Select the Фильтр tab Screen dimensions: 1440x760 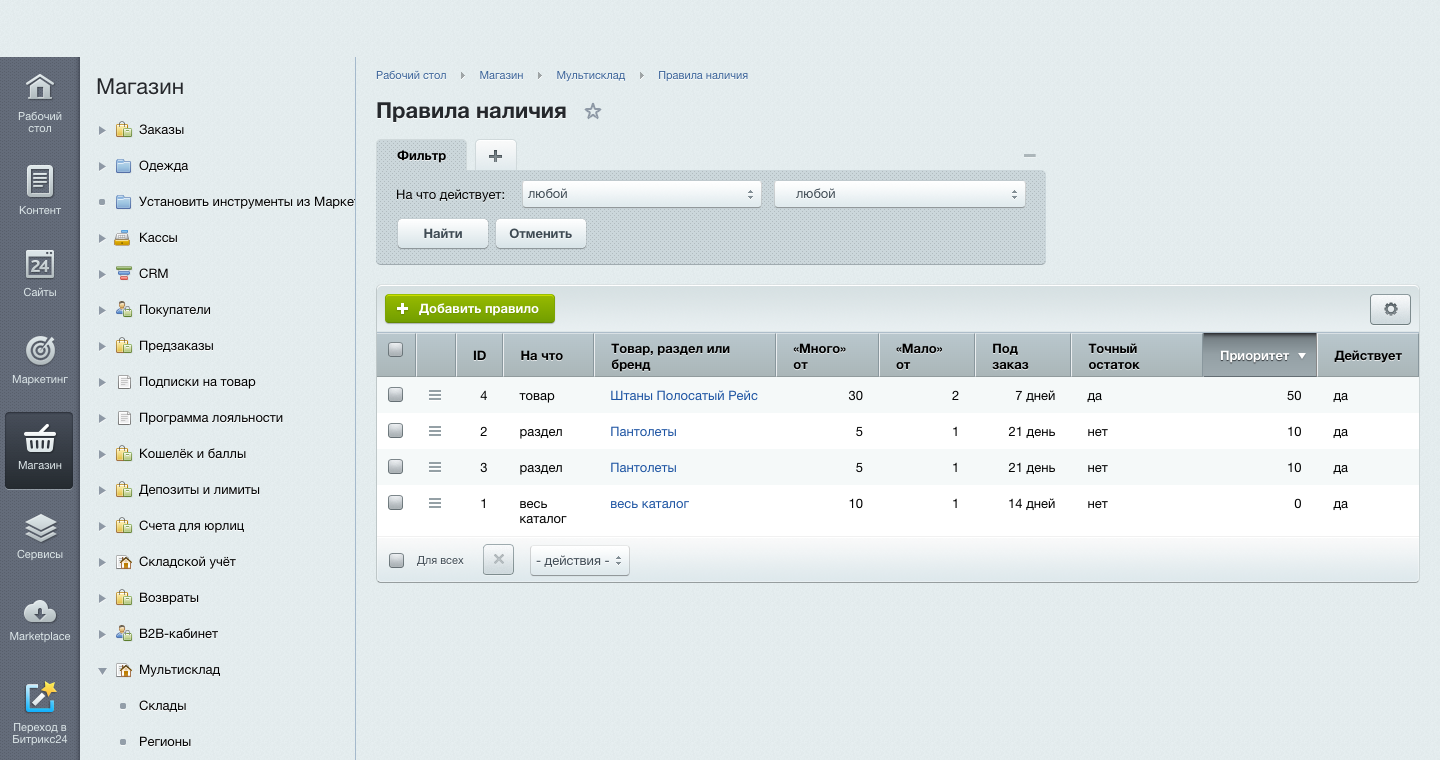(x=421, y=155)
